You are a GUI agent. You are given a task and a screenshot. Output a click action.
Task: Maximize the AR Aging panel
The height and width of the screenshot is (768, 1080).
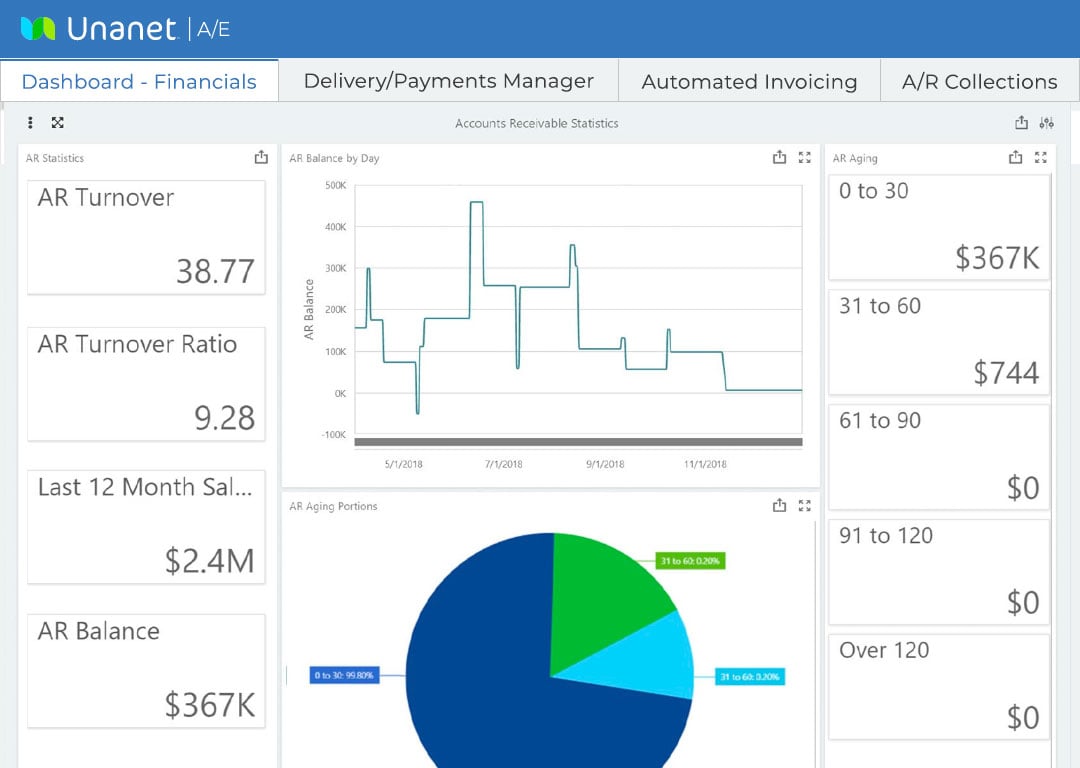click(x=1041, y=157)
